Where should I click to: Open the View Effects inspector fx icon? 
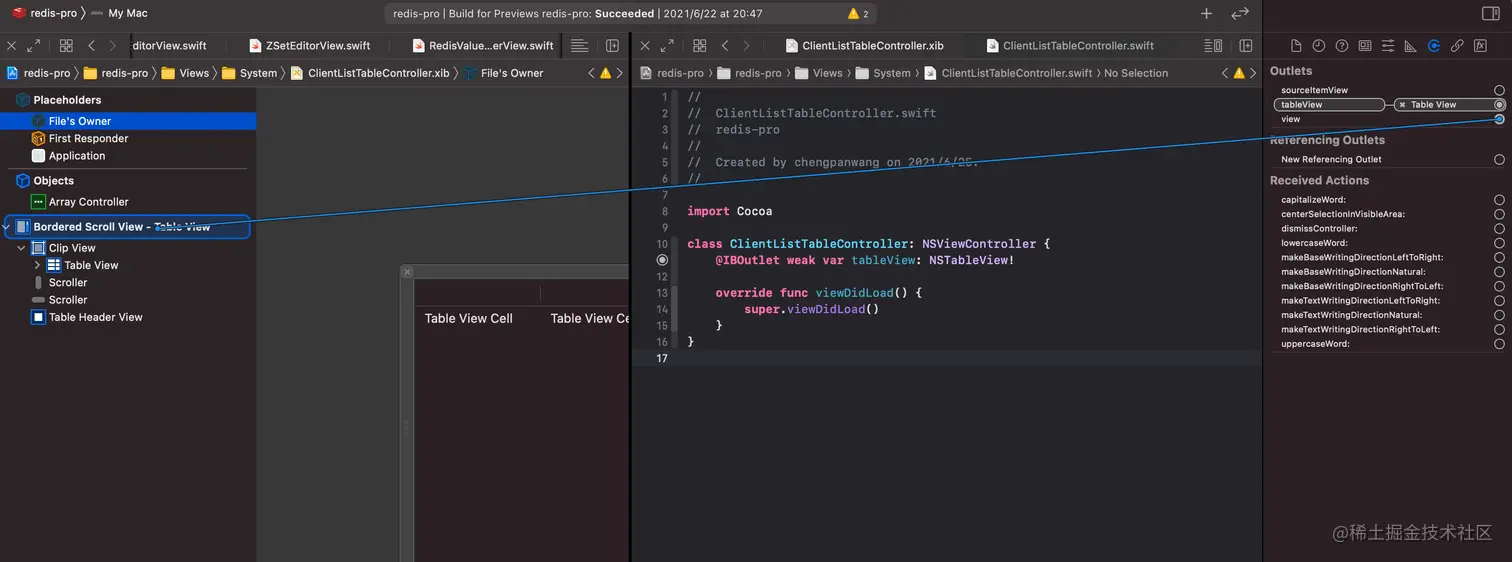(x=1480, y=46)
